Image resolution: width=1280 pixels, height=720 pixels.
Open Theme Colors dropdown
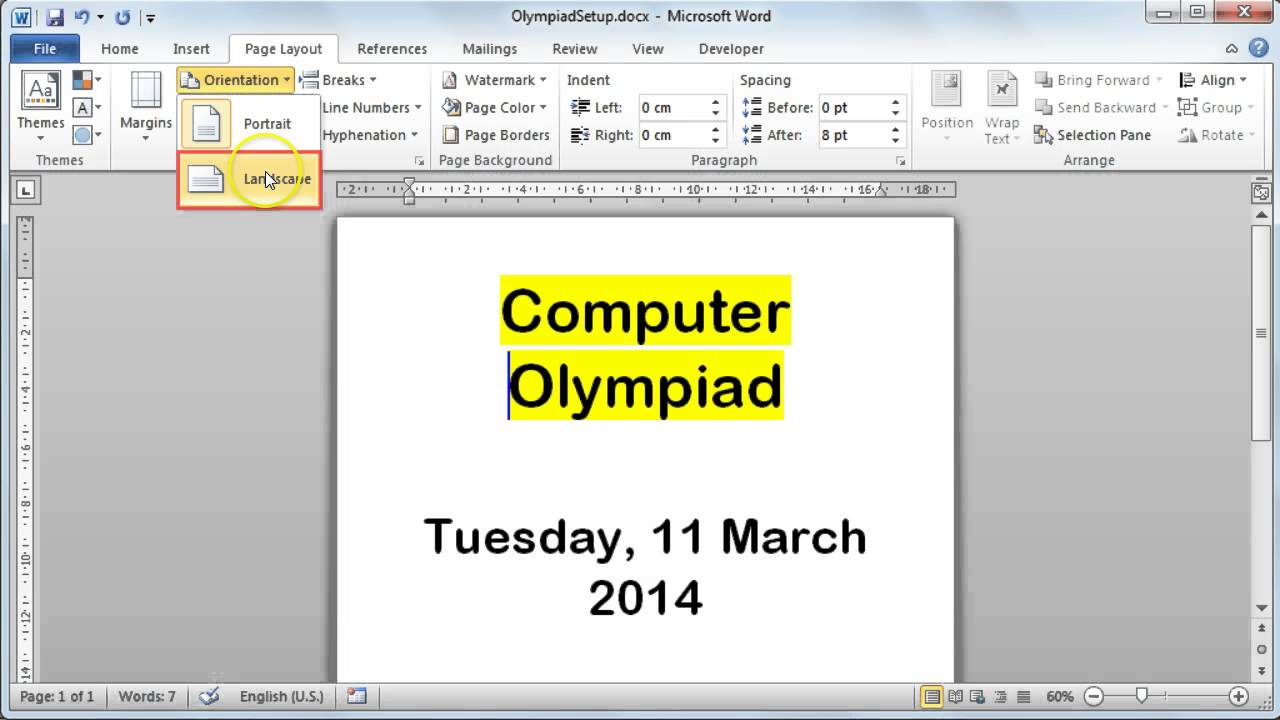click(87, 80)
